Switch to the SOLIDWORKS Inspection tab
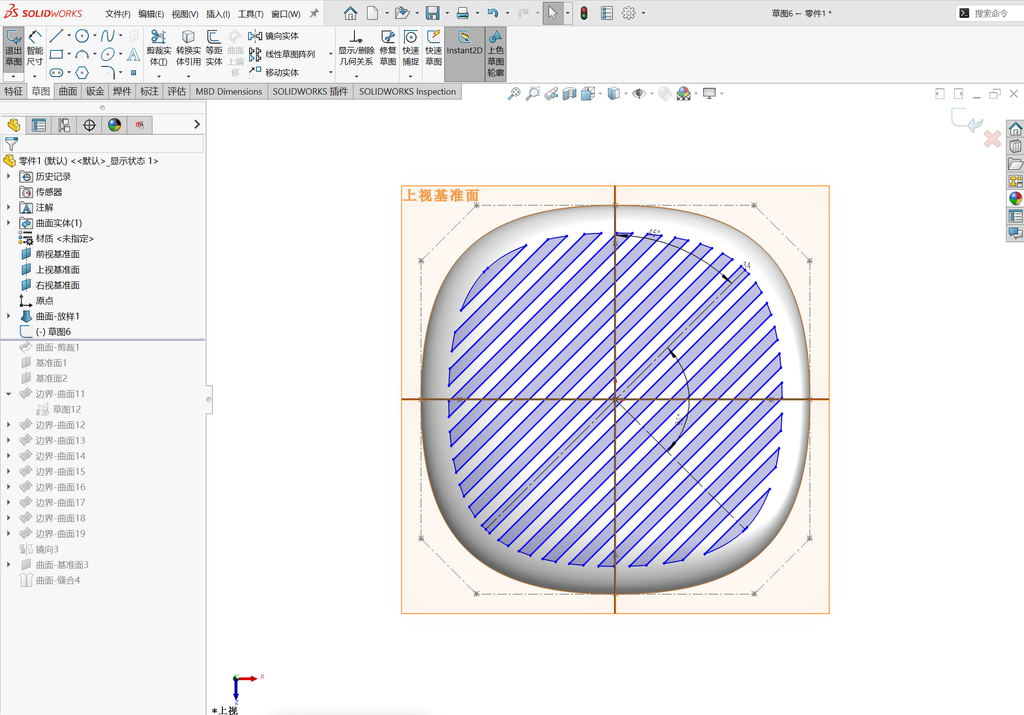The height and width of the screenshot is (715, 1024). pyautogui.click(x=407, y=91)
